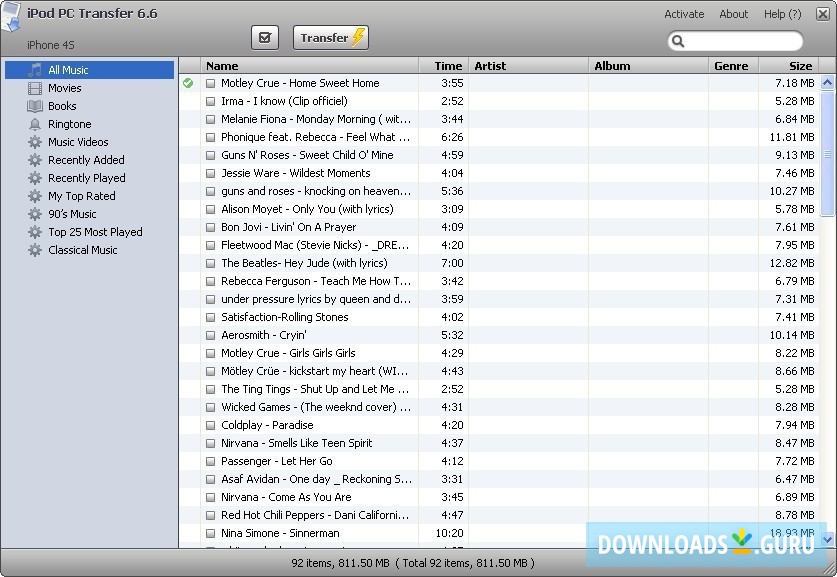Click the scroll up arrow of the song list
The image size is (837, 577).
point(827,83)
